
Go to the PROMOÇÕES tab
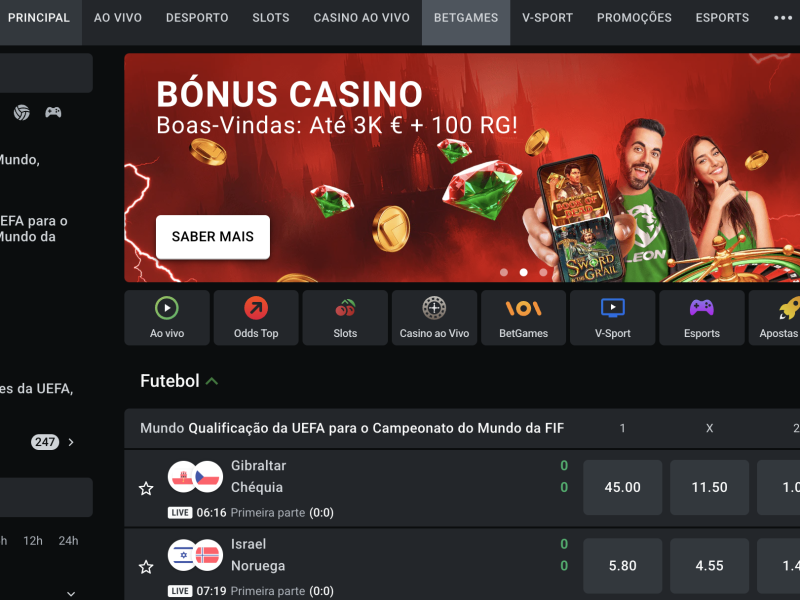click(634, 18)
